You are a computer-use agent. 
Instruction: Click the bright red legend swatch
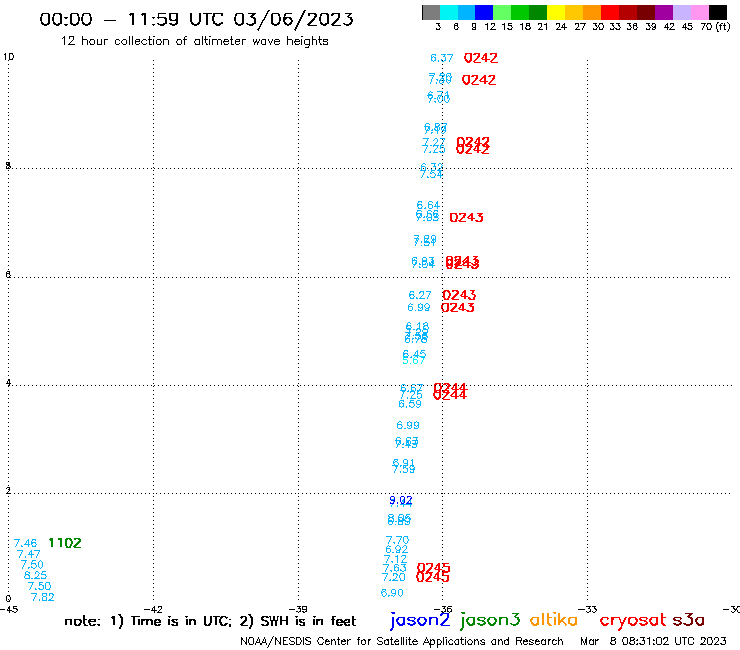610,12
